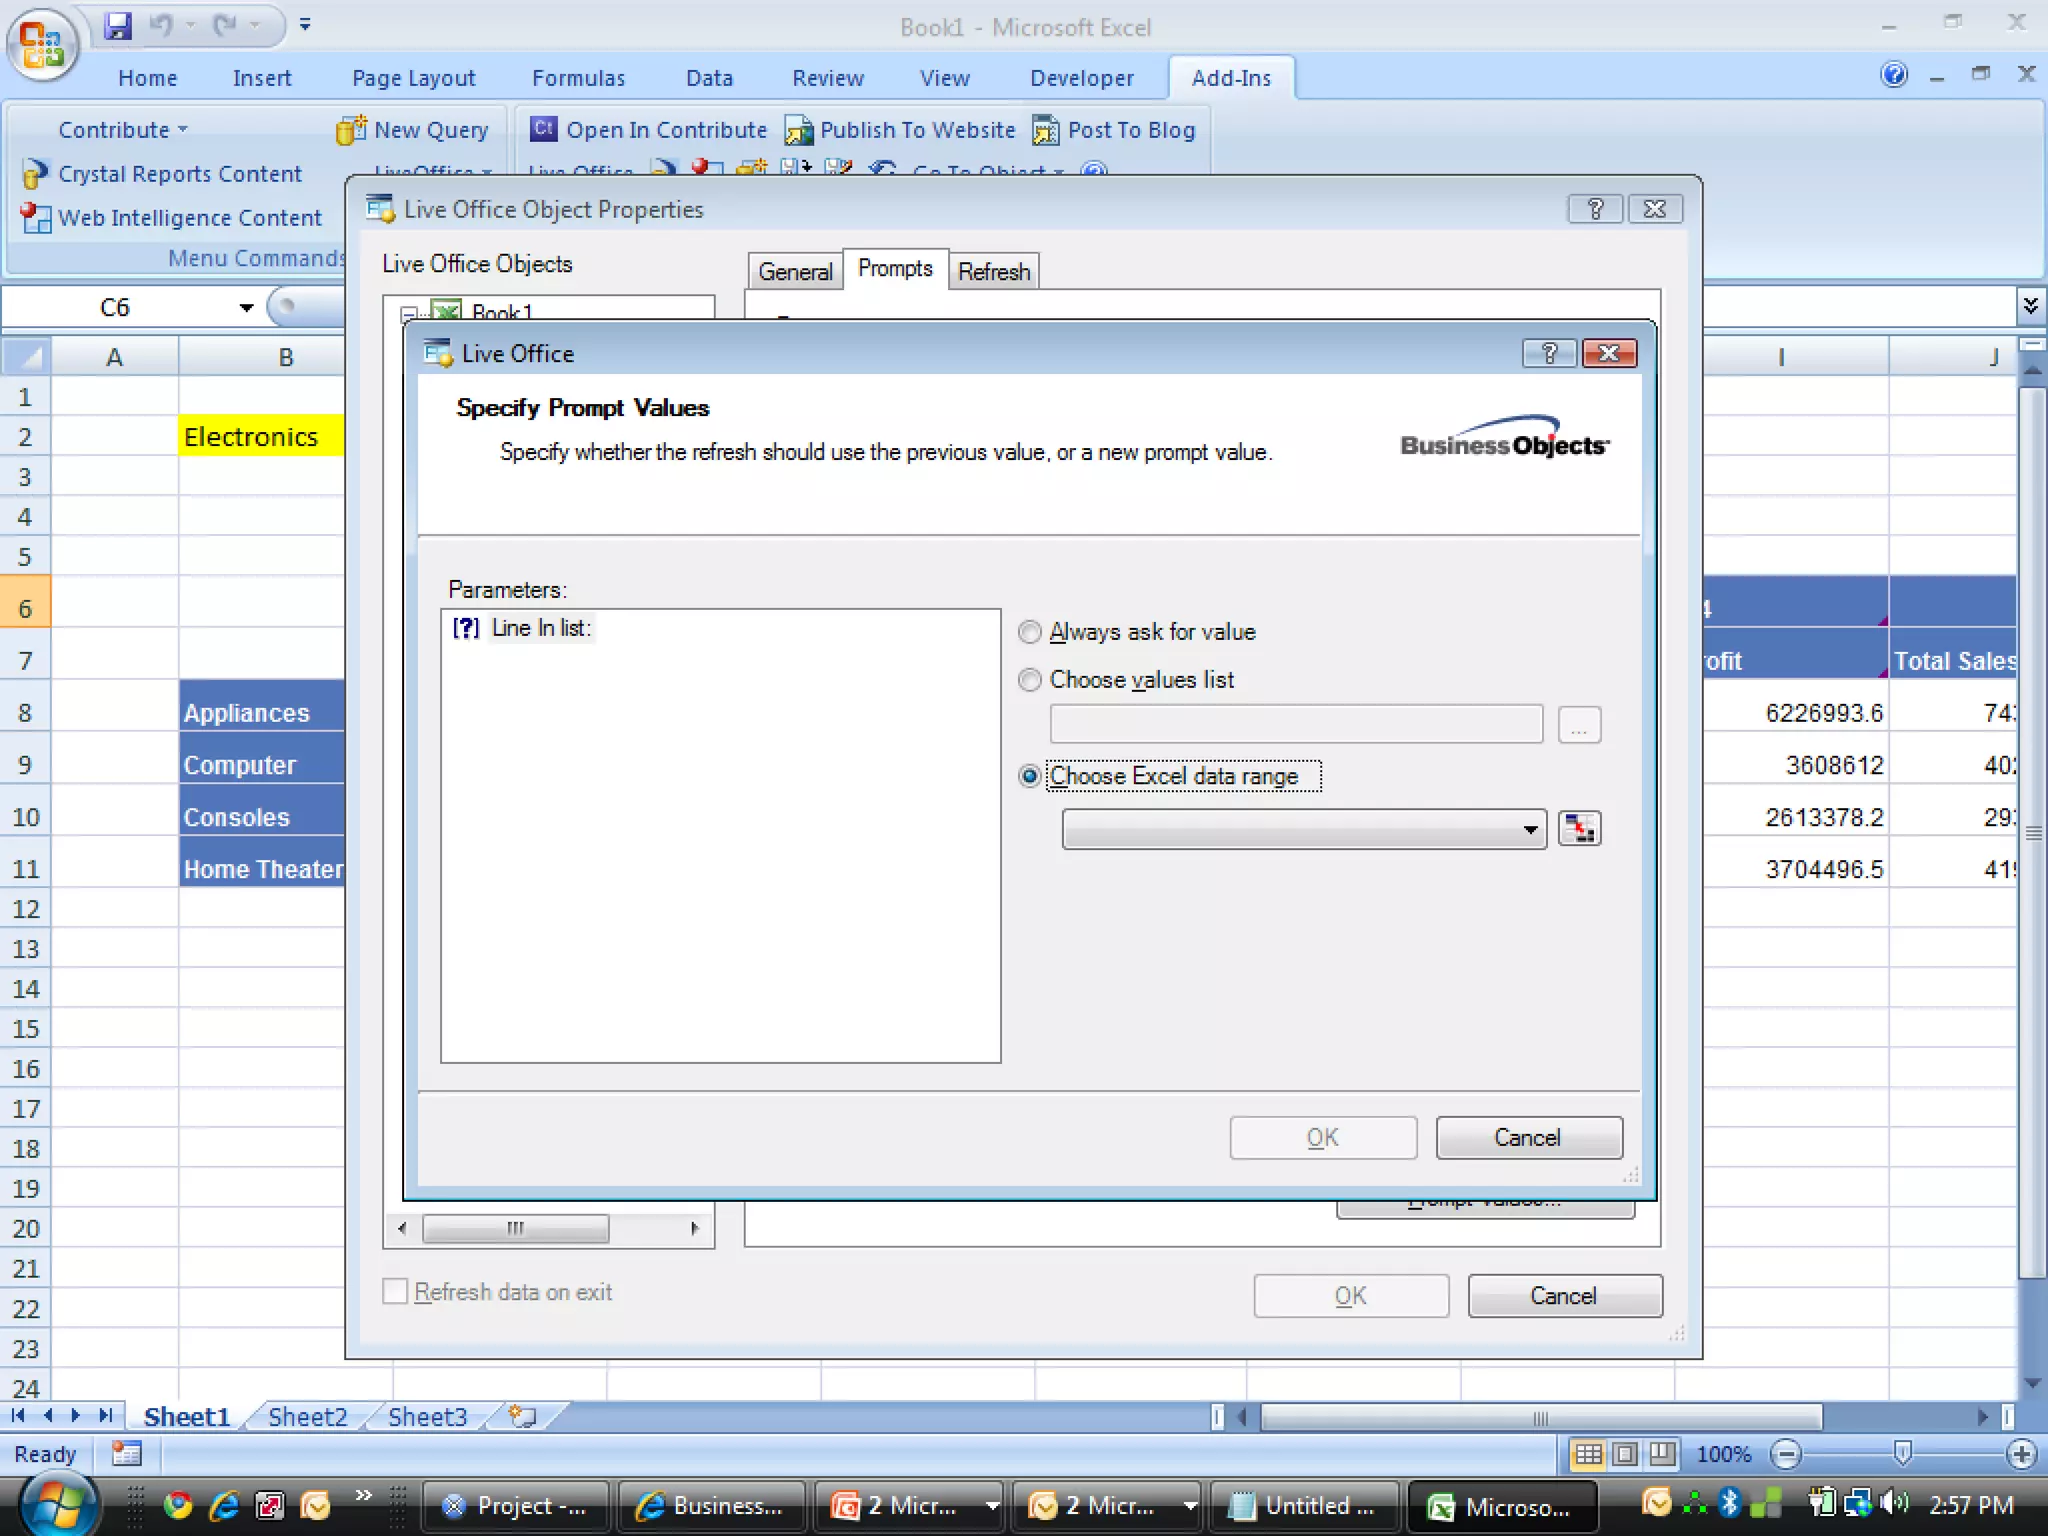This screenshot has width=2048, height=1536.
Task: Switch to Sheet3 worksheet tab
Action: [x=427, y=1417]
